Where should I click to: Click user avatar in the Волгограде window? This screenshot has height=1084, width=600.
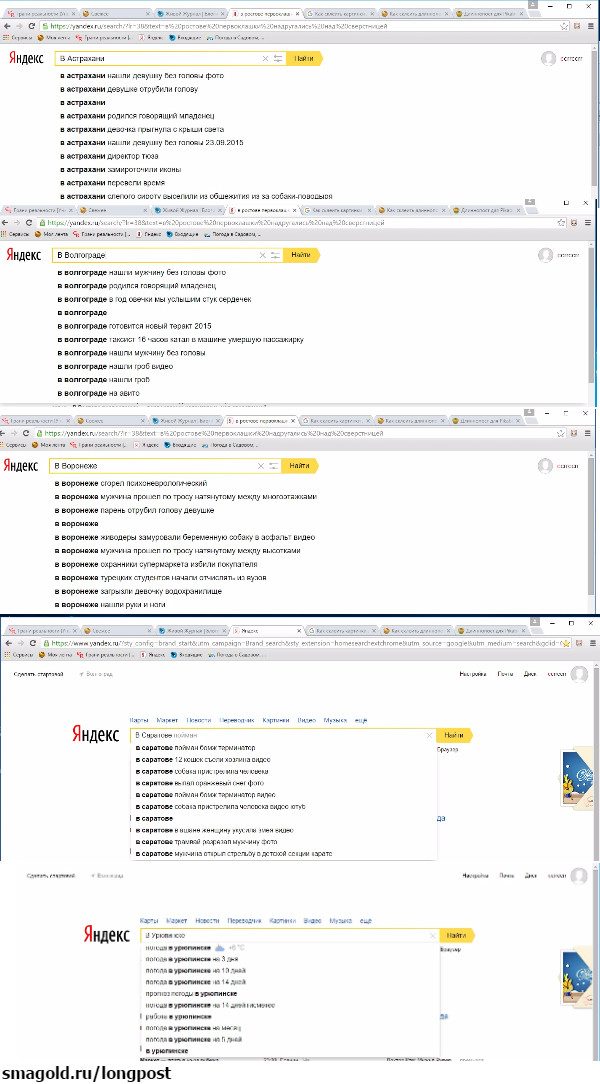tap(546, 255)
